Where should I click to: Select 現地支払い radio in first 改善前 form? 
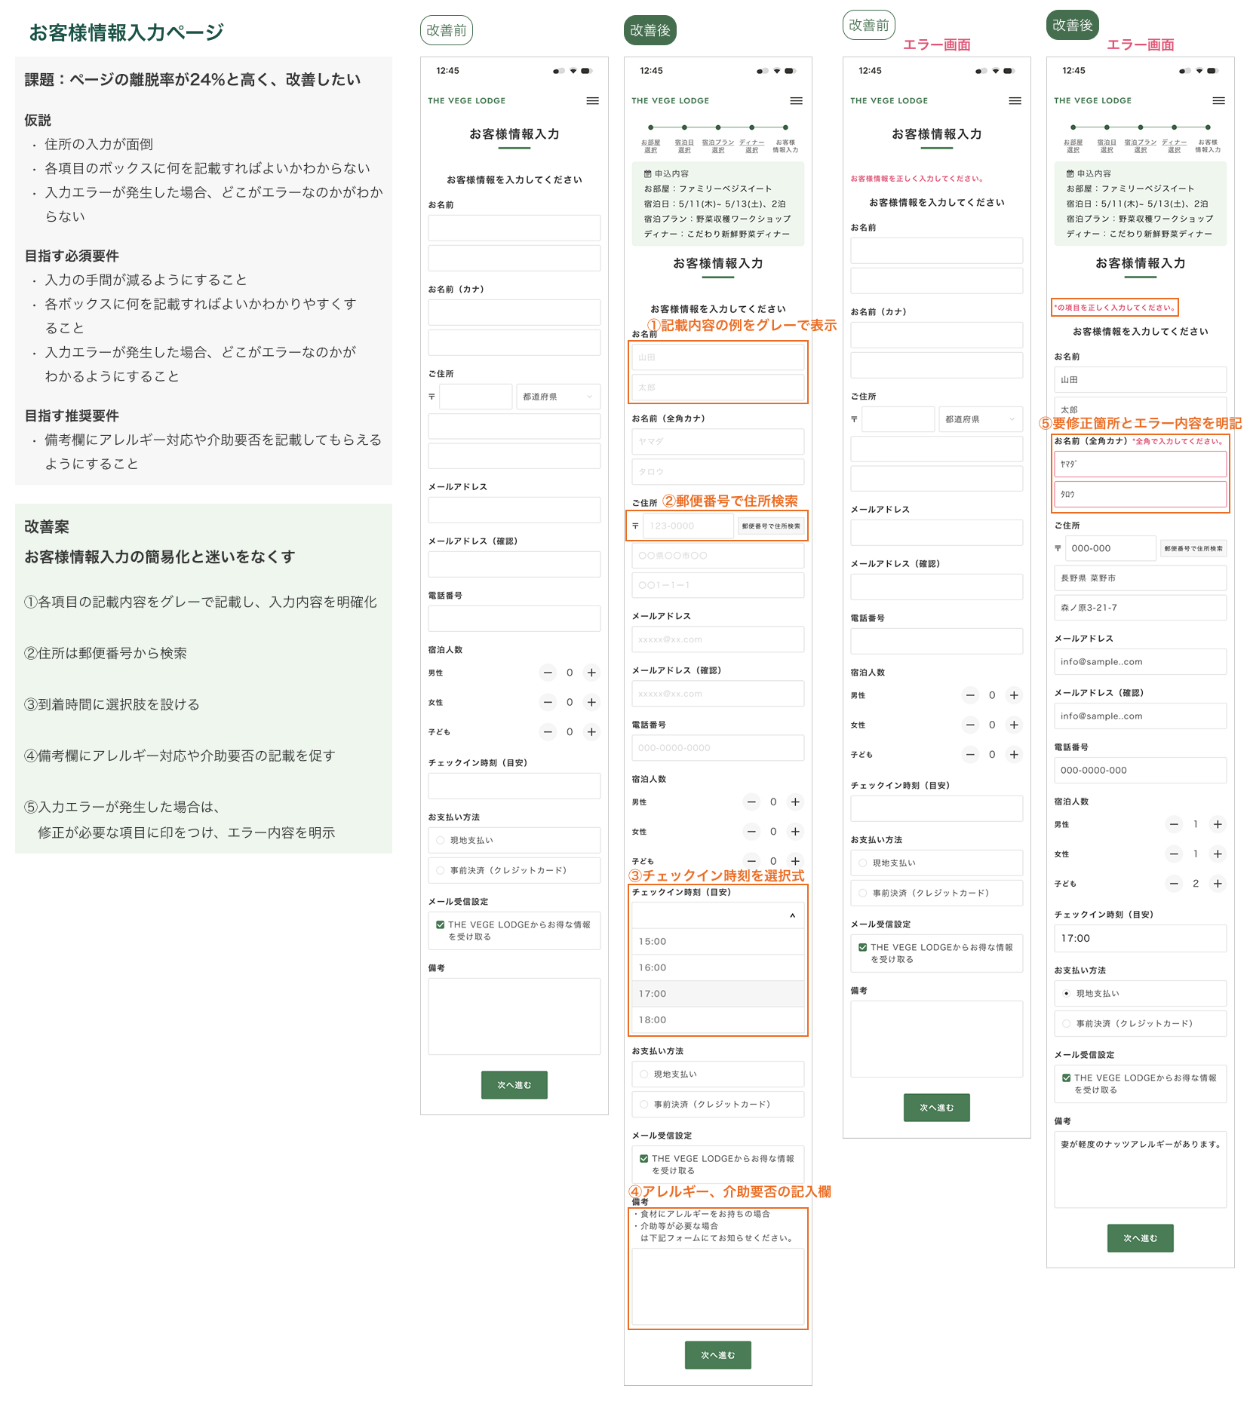[440, 841]
